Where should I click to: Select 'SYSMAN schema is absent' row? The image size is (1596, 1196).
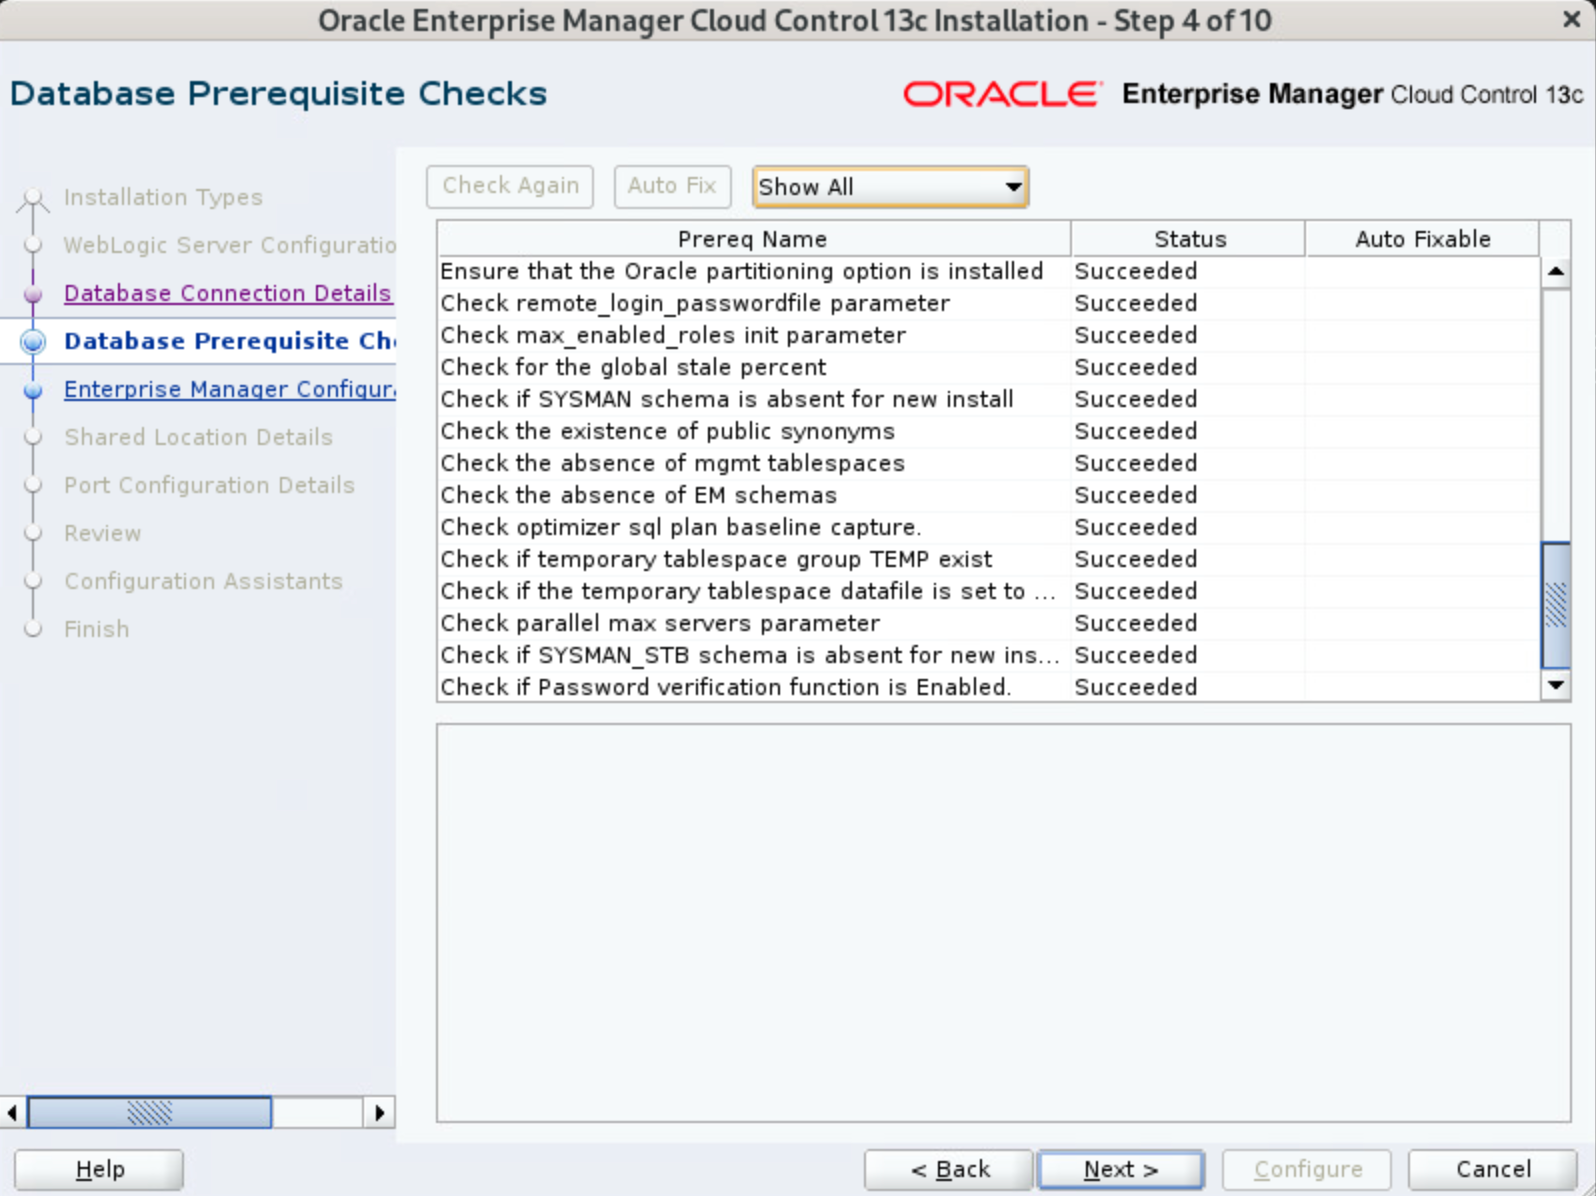(x=988, y=399)
